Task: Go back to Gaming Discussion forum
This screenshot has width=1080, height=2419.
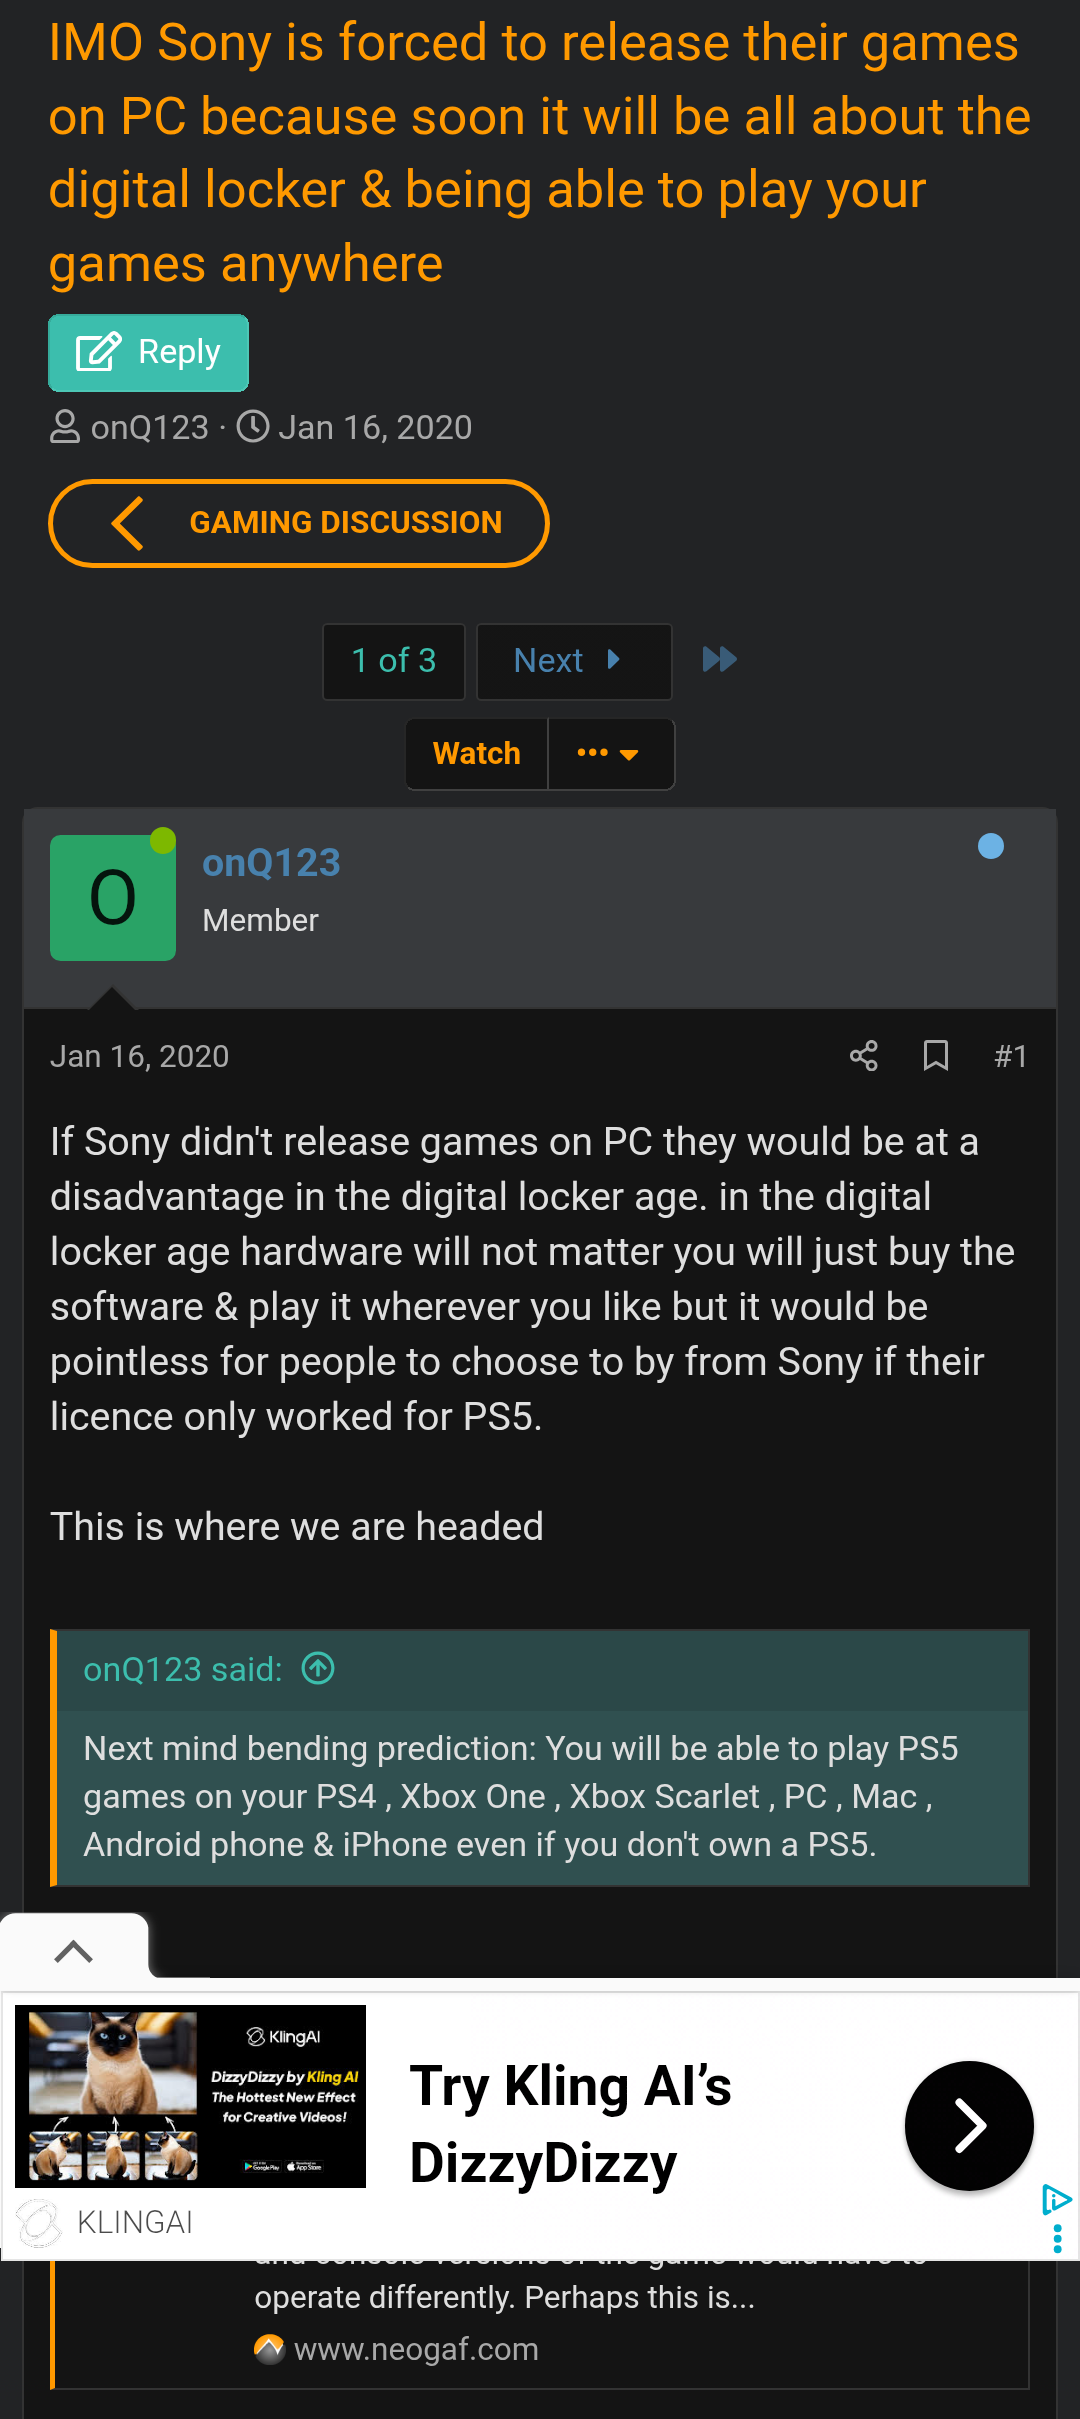Action: [299, 523]
